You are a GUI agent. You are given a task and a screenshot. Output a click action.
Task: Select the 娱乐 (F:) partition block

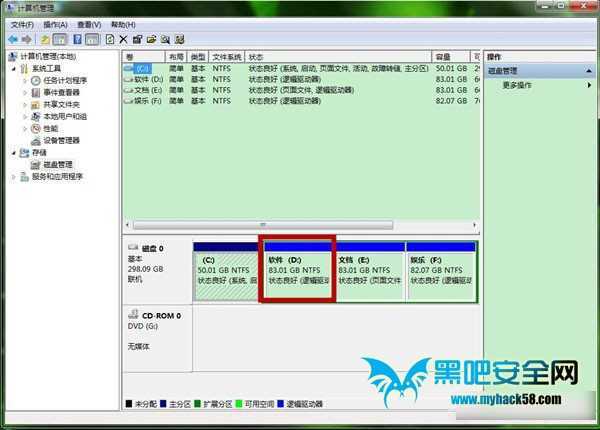442,272
